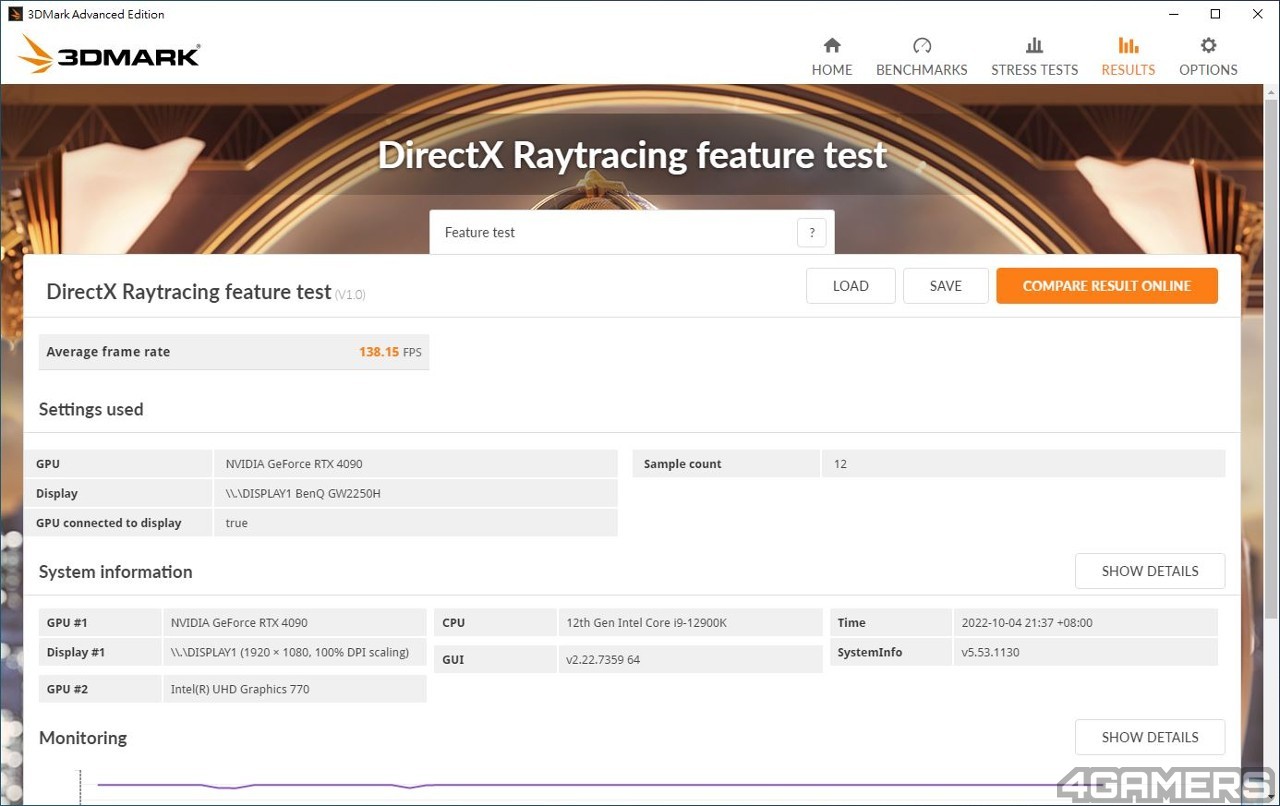
Task: Click the Average frame rate label
Action: (108, 352)
